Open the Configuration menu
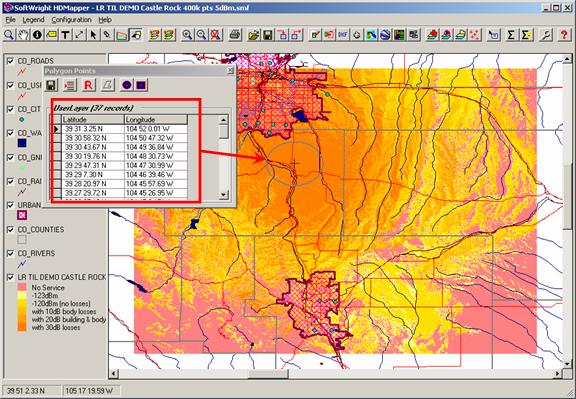This screenshot has height=399, width=576. click(71, 20)
